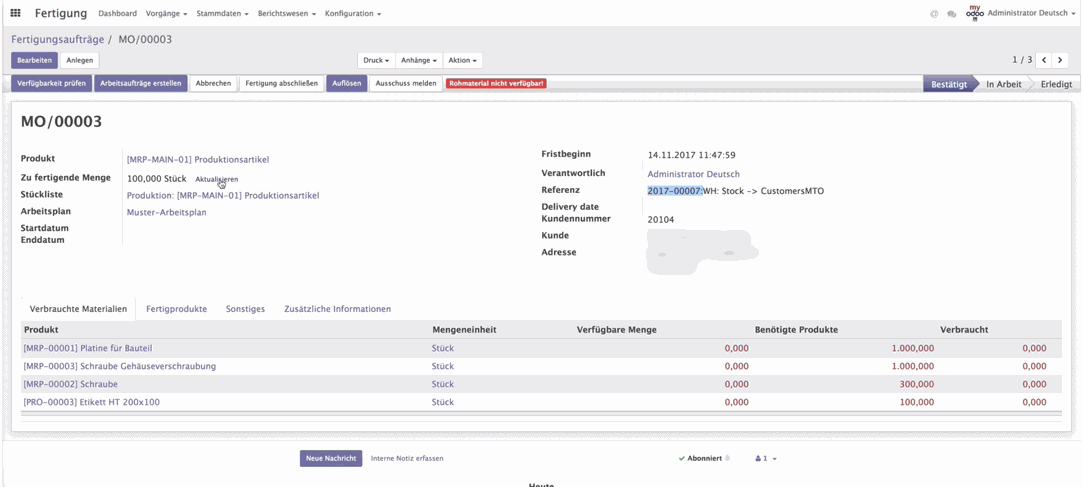Switch to the Verbrauchte Materialien tab
This screenshot has width=1083, height=487.
[x=79, y=309]
